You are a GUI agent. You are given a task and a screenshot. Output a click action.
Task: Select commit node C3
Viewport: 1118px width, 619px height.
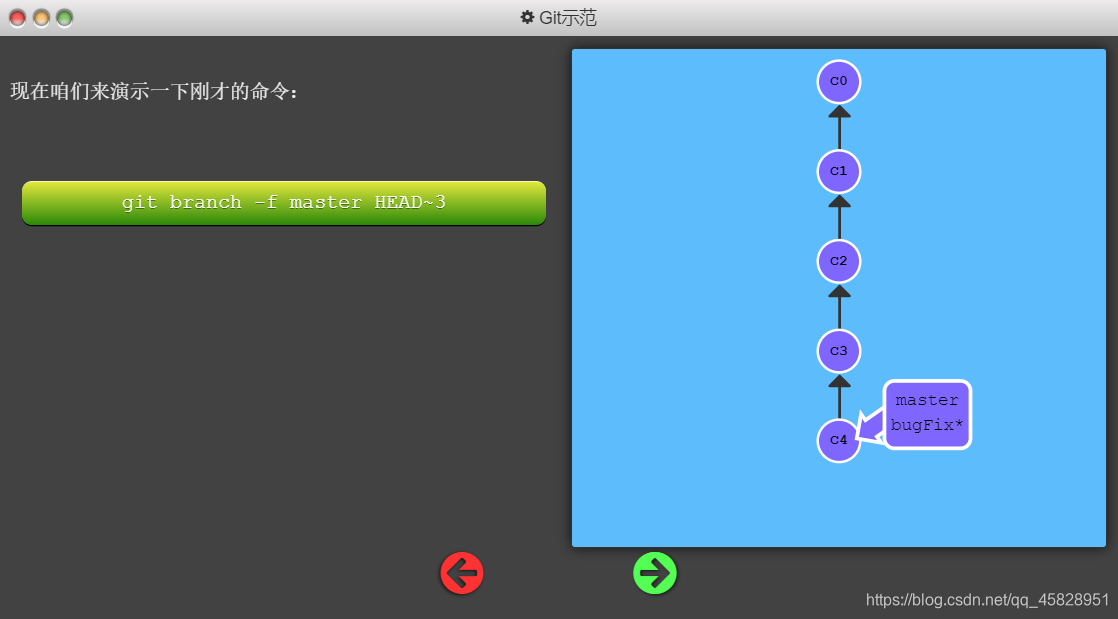click(838, 351)
